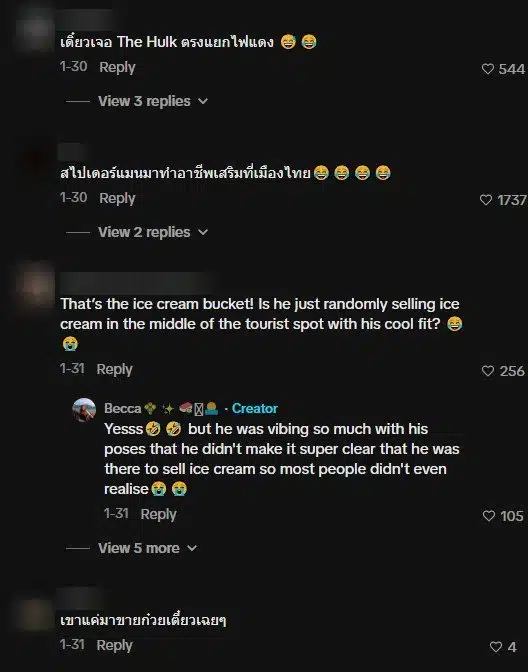Expand View 2 replies thread
The height and width of the screenshot is (672, 528).
tap(144, 232)
